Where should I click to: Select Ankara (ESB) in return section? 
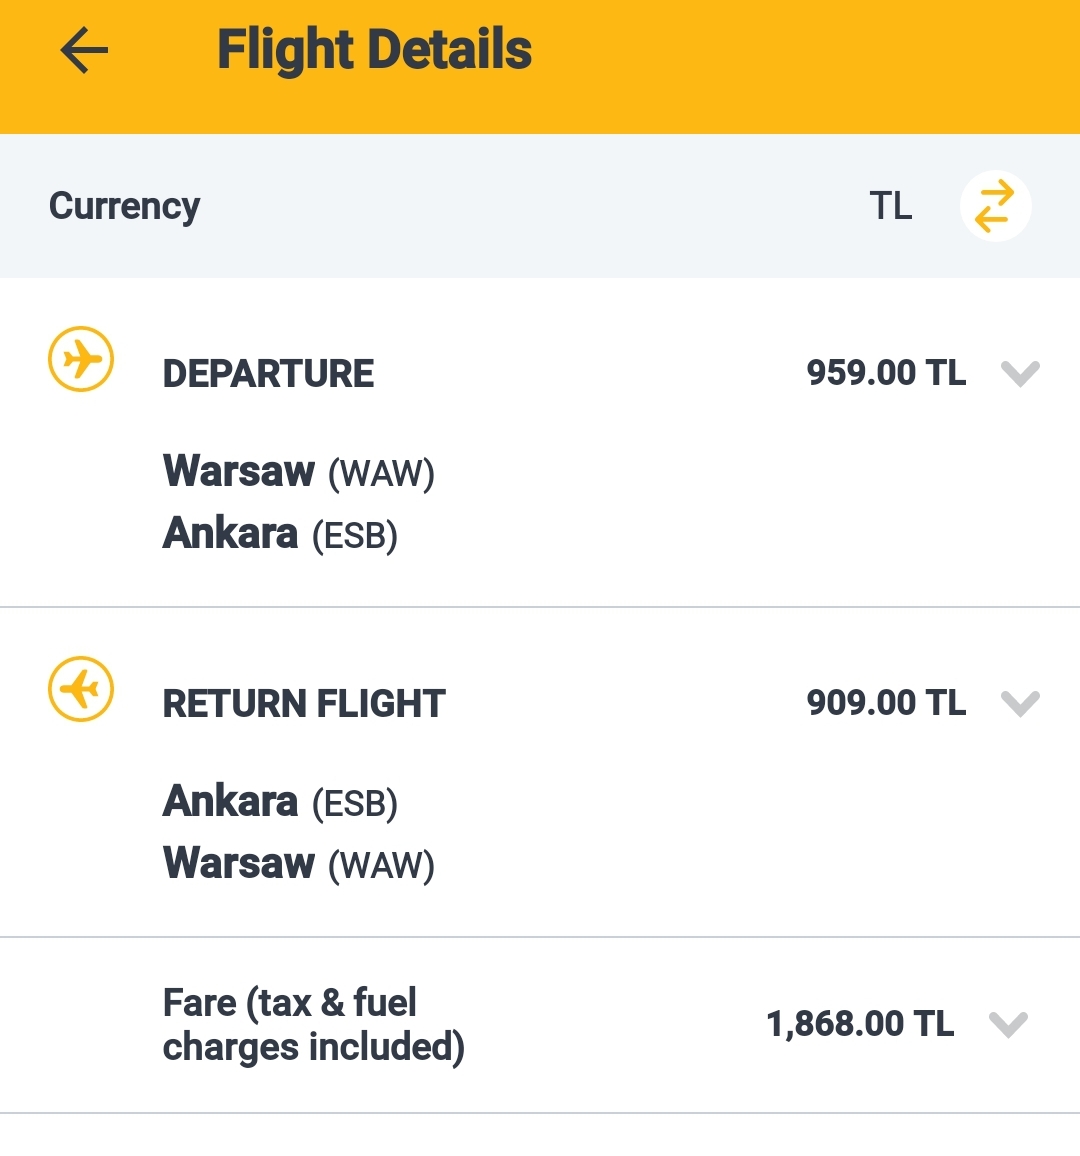pos(280,802)
